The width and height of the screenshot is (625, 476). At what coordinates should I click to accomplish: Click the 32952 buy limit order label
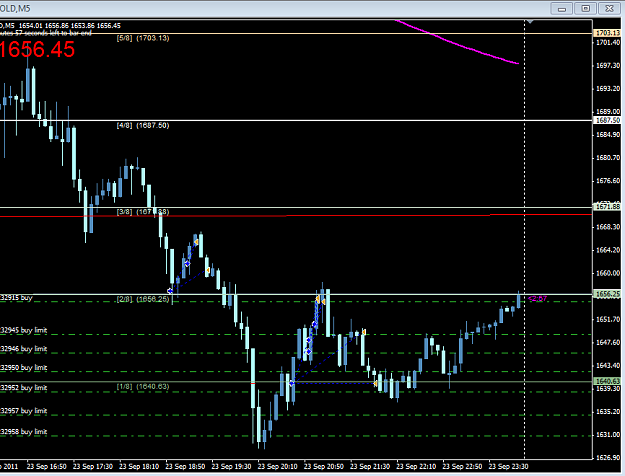(24, 387)
